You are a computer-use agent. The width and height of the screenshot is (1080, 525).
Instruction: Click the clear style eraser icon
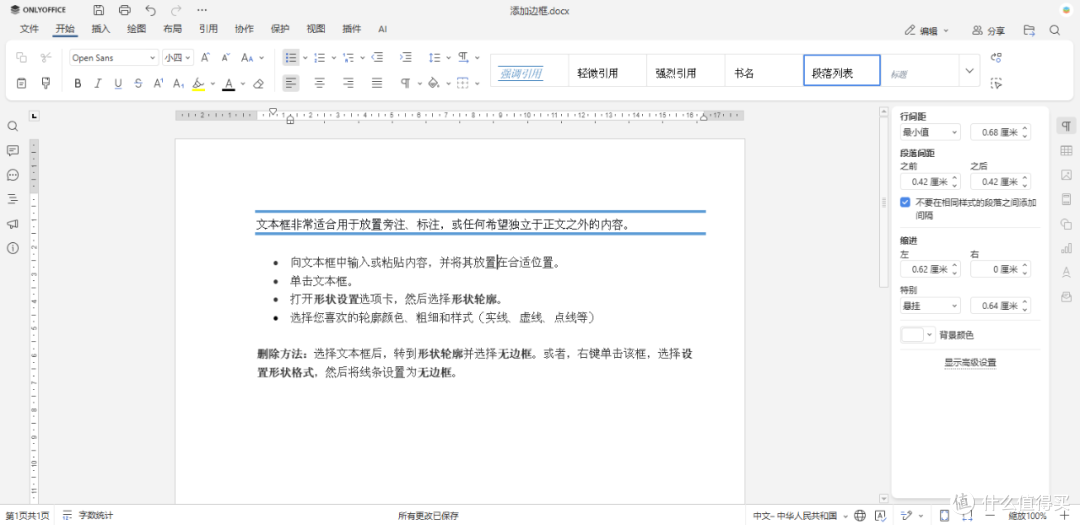[x=259, y=83]
